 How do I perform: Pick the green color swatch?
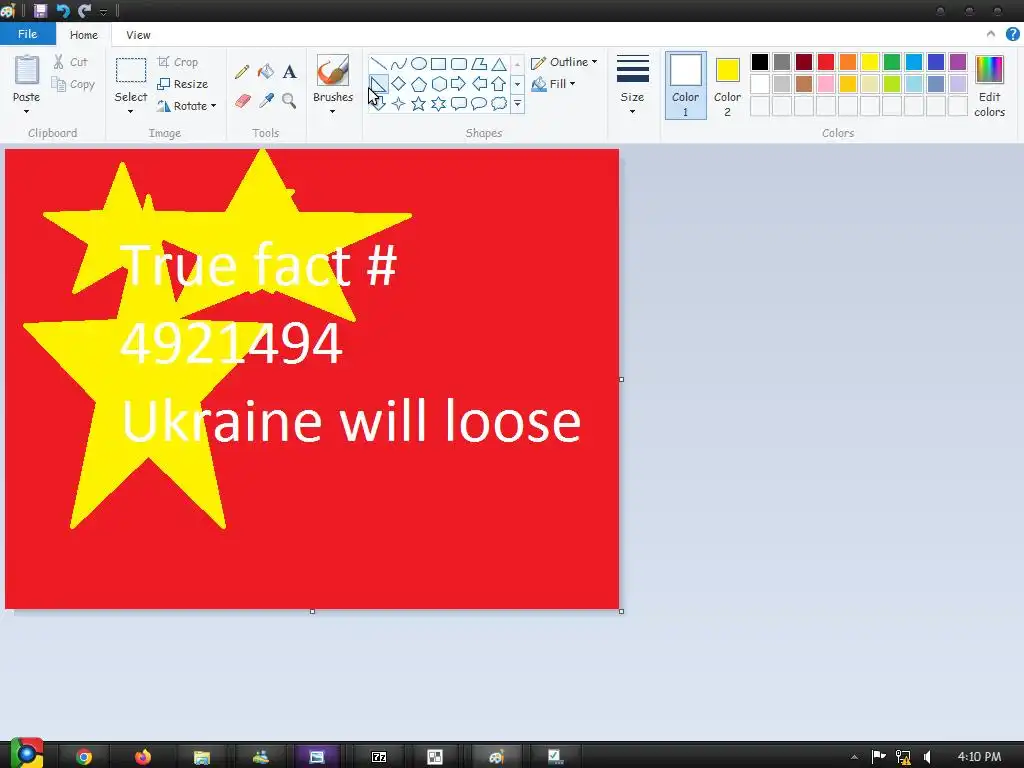point(891,61)
